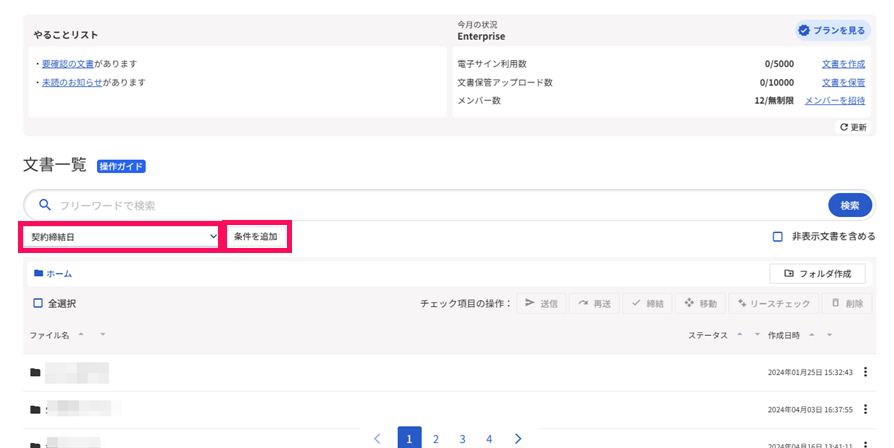894x448 pixels.
Task: Click the 締結 action button
Action: click(x=647, y=303)
